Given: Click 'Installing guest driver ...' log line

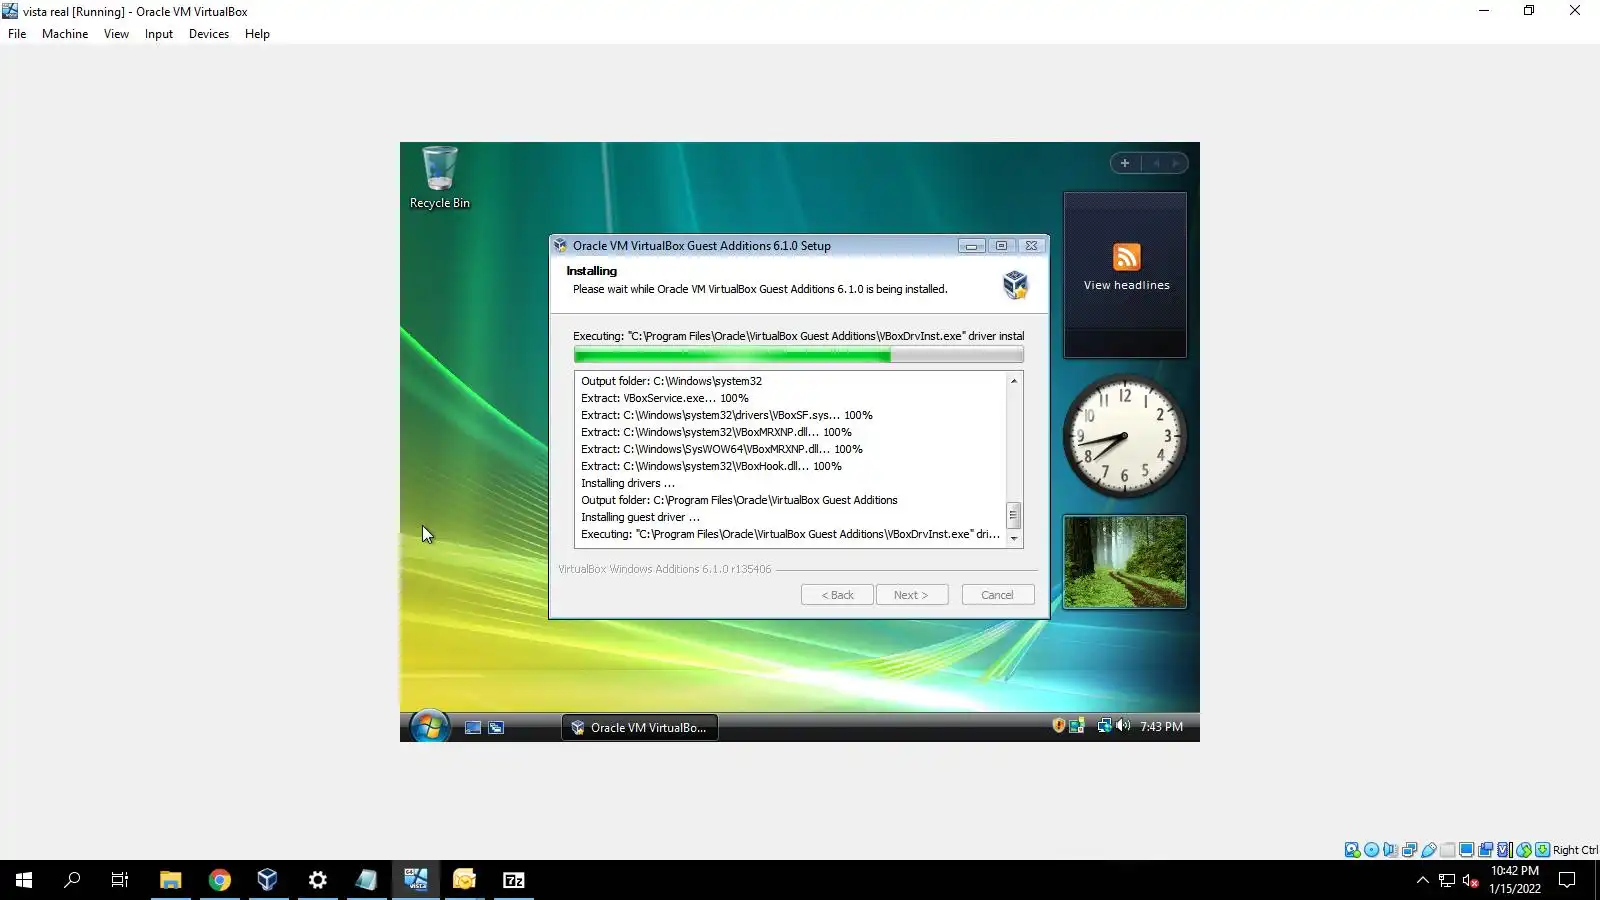Looking at the screenshot, I should [x=640, y=517].
